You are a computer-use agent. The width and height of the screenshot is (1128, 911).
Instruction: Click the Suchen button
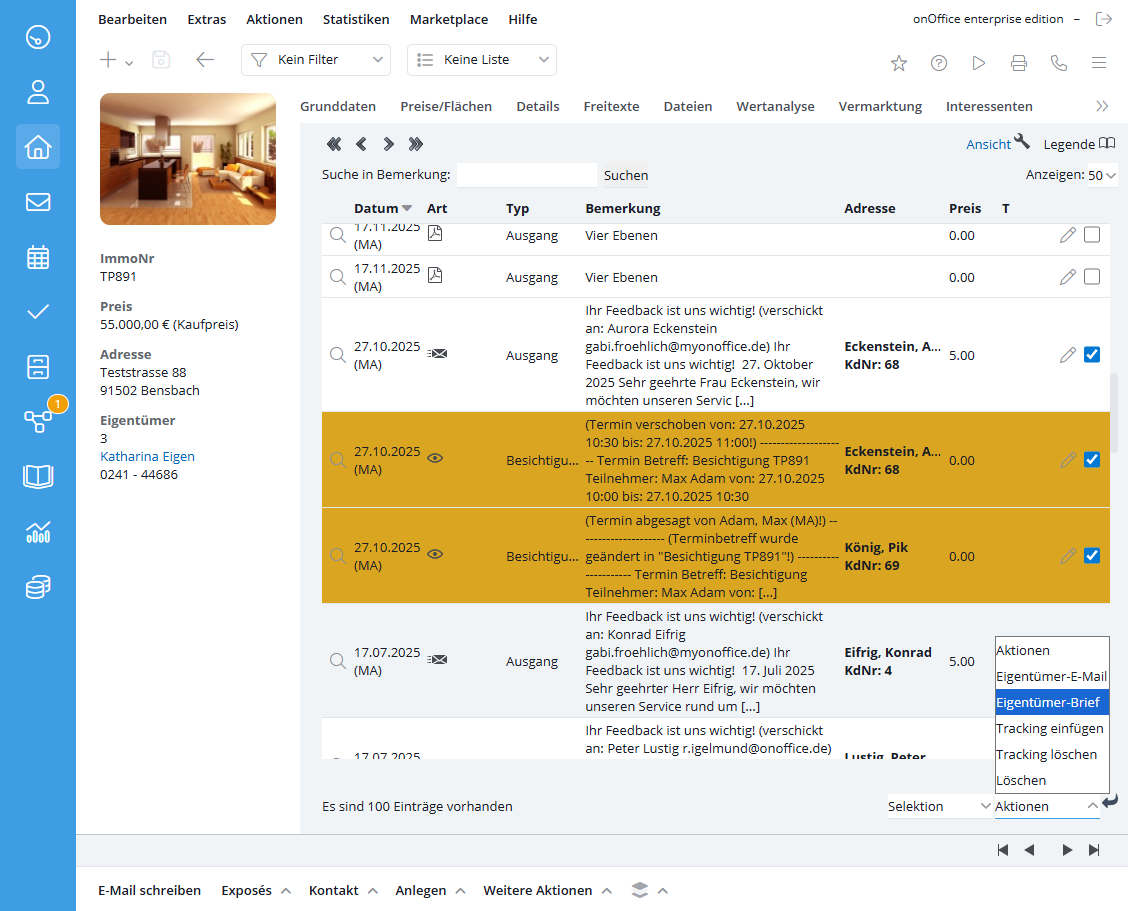(x=626, y=176)
